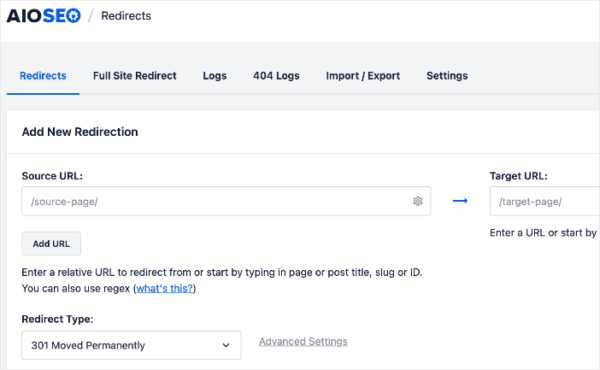This screenshot has width=600, height=370.
Task: Click the blue arrow between URL fields
Action: 460,201
